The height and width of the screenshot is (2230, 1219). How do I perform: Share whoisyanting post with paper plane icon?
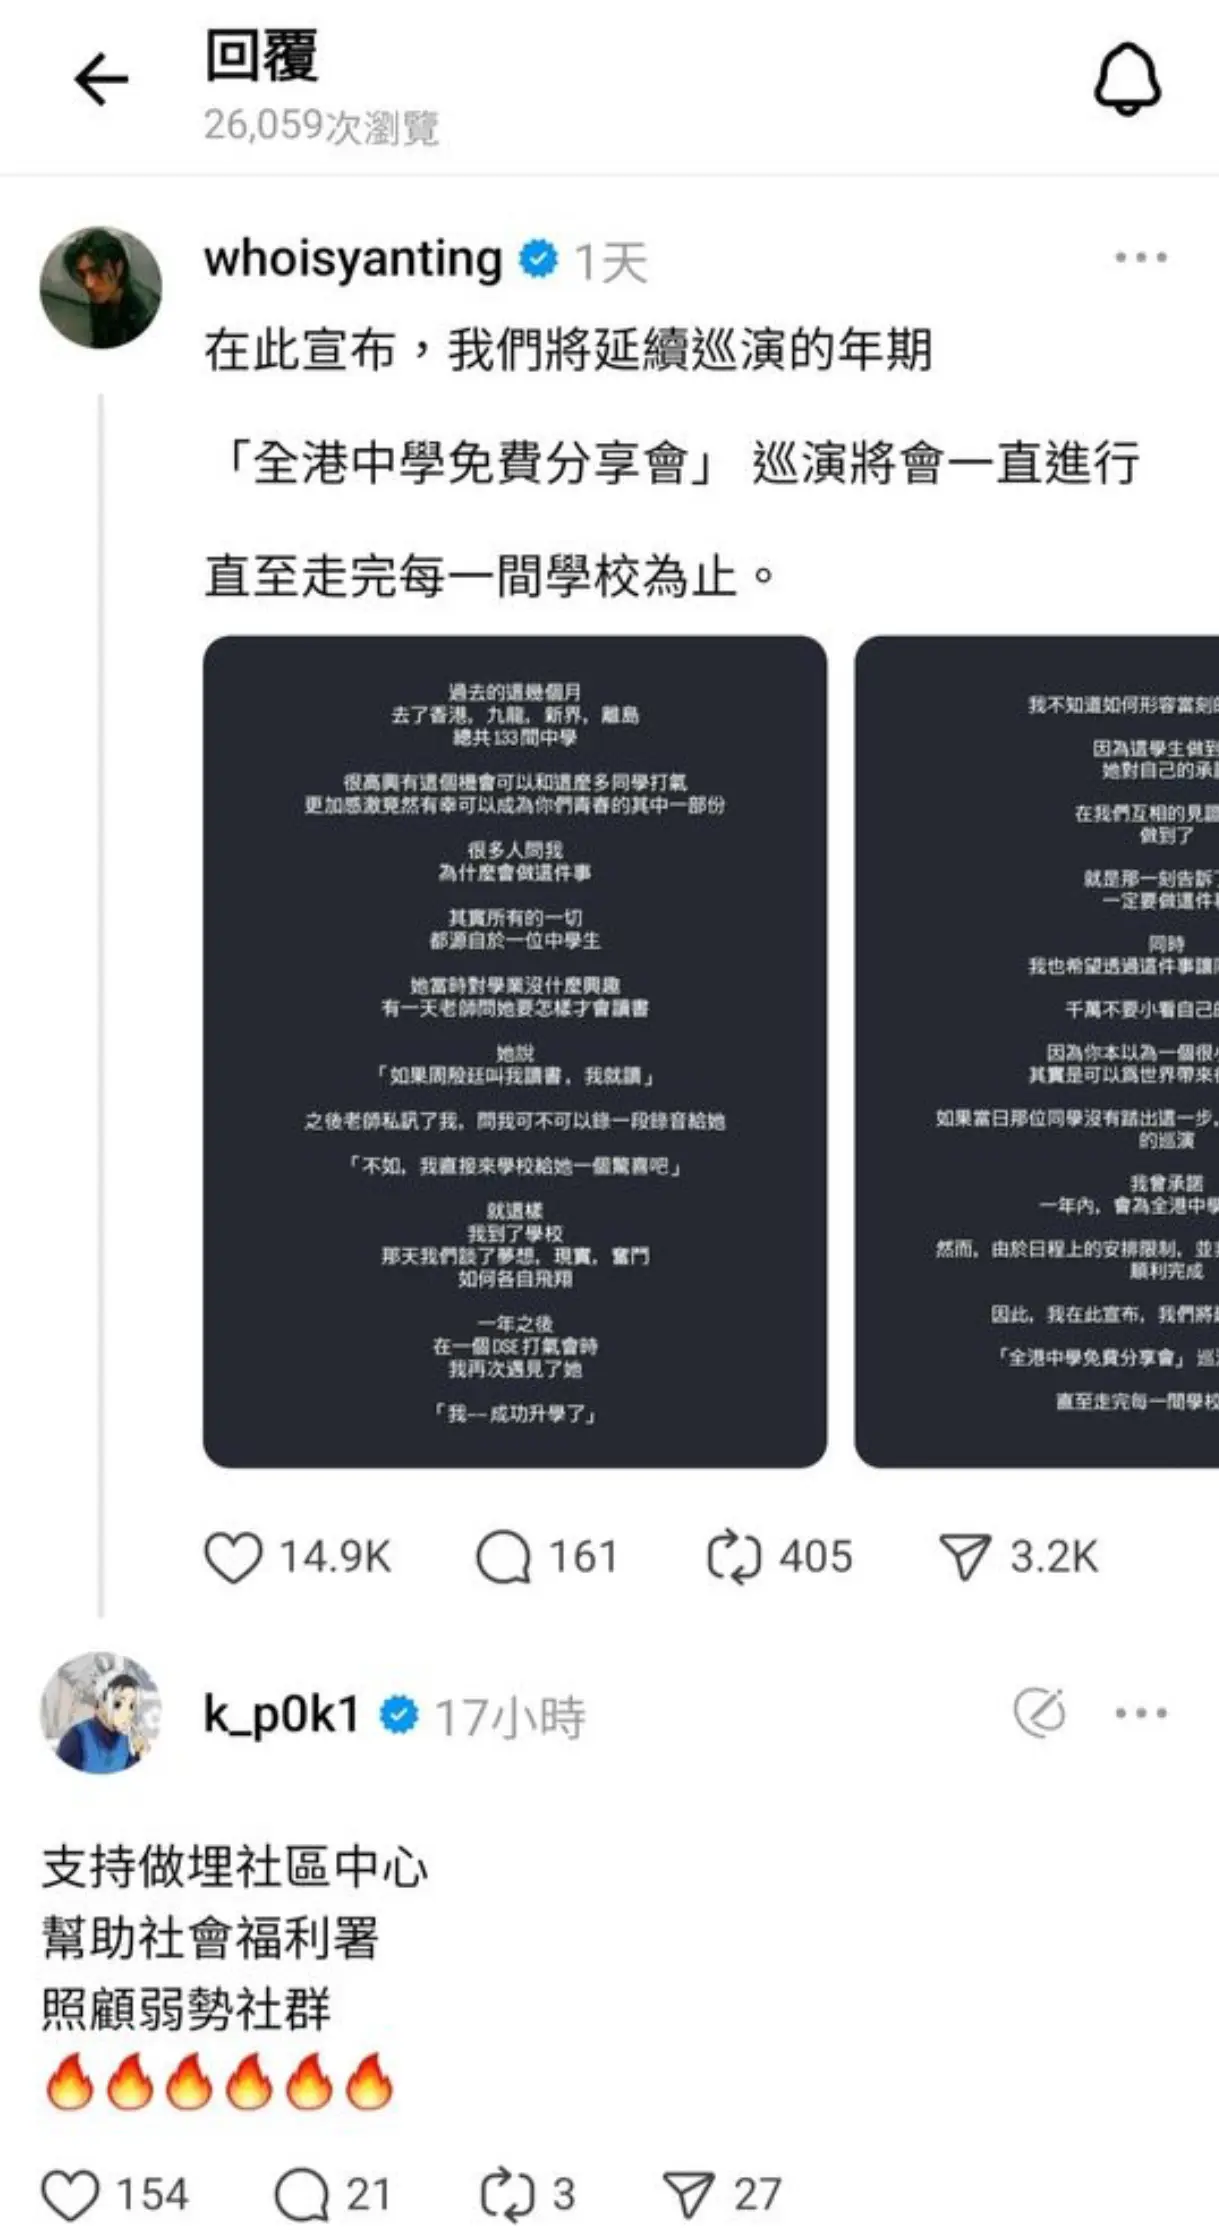coord(965,1558)
